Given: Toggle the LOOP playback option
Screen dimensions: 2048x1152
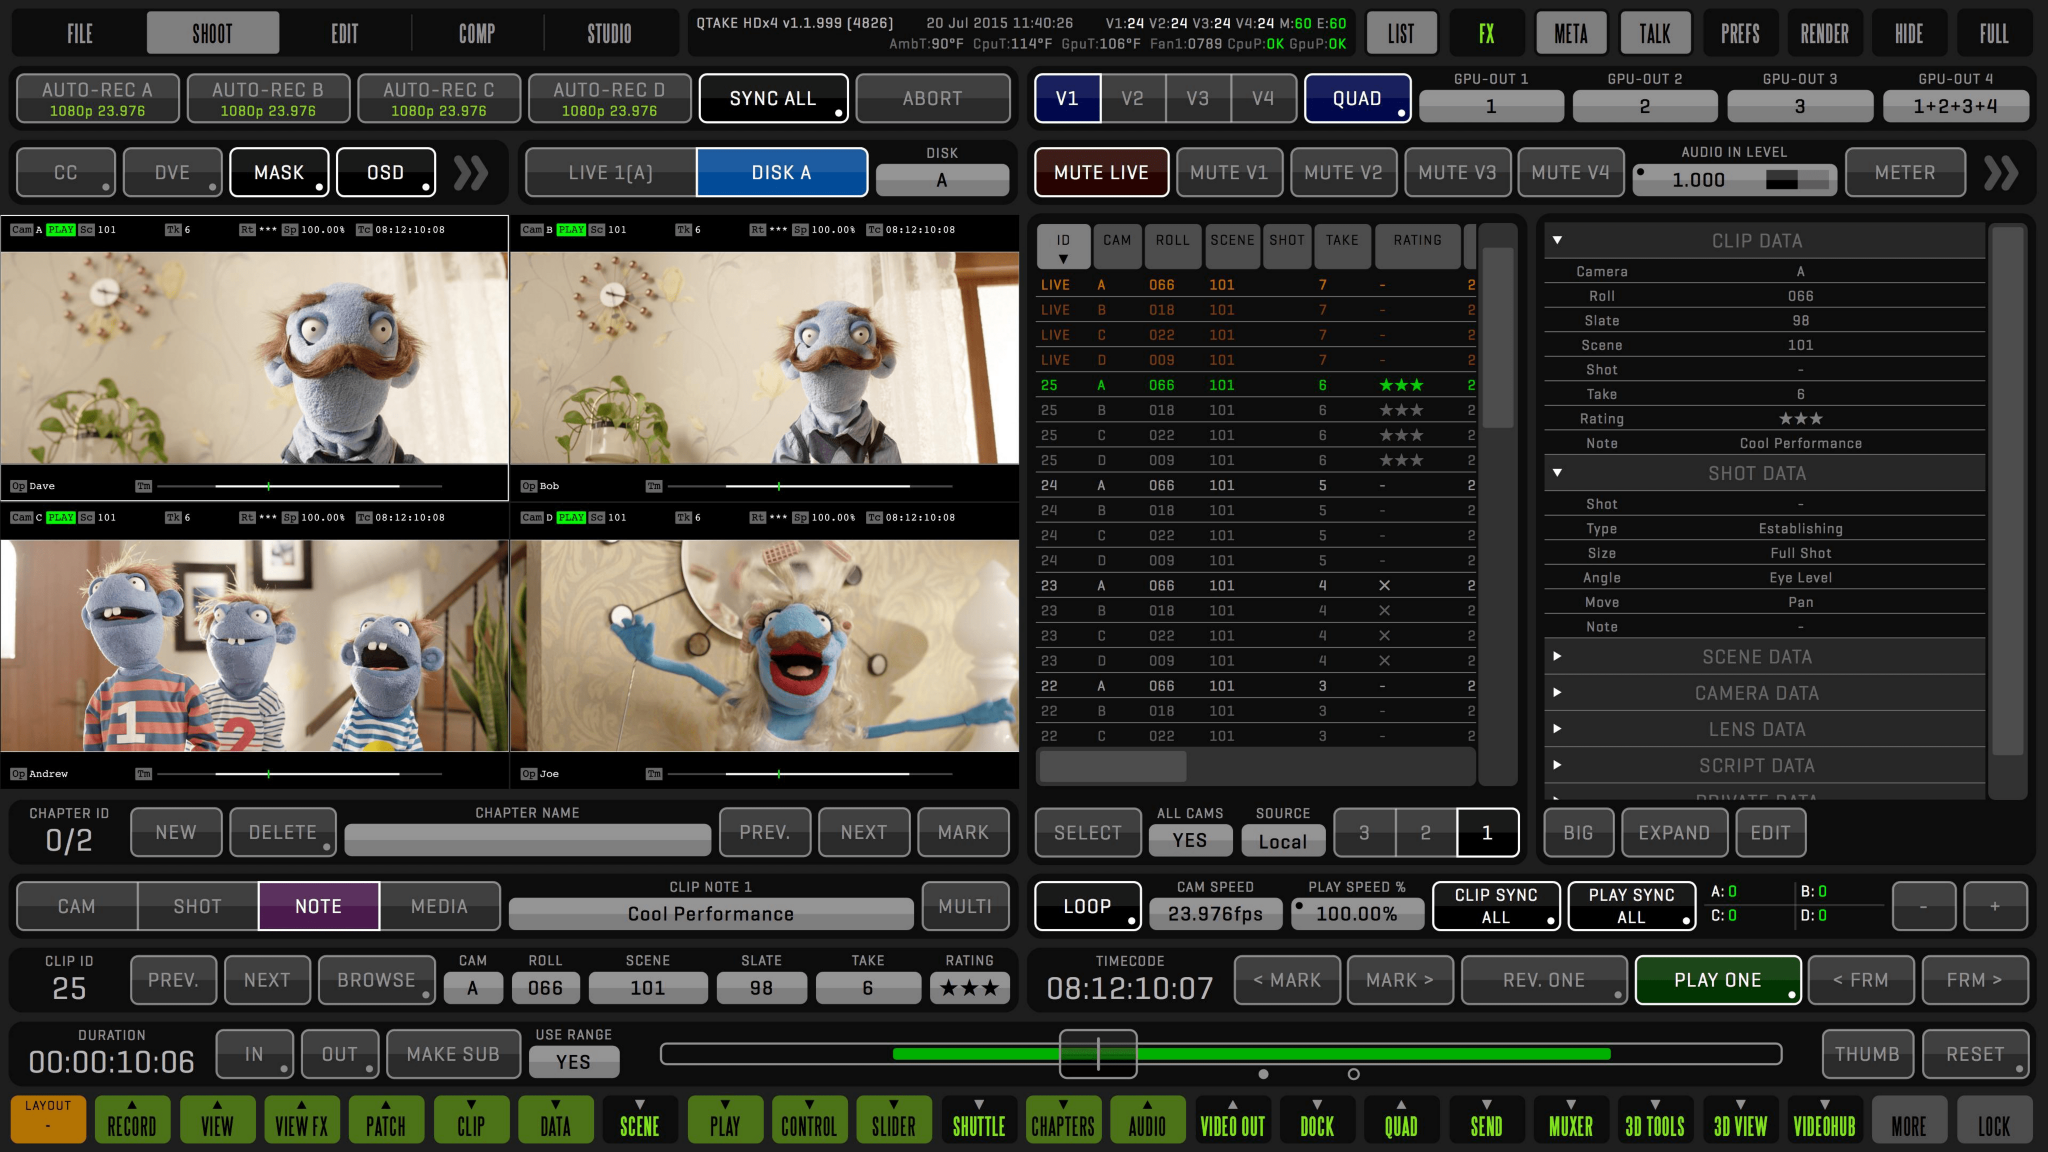Looking at the screenshot, I should click(1087, 906).
